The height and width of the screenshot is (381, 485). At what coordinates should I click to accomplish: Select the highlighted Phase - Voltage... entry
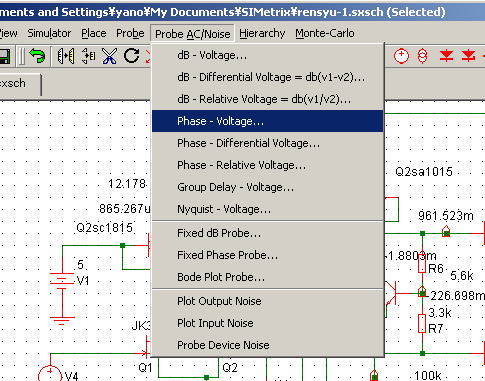coord(268,121)
